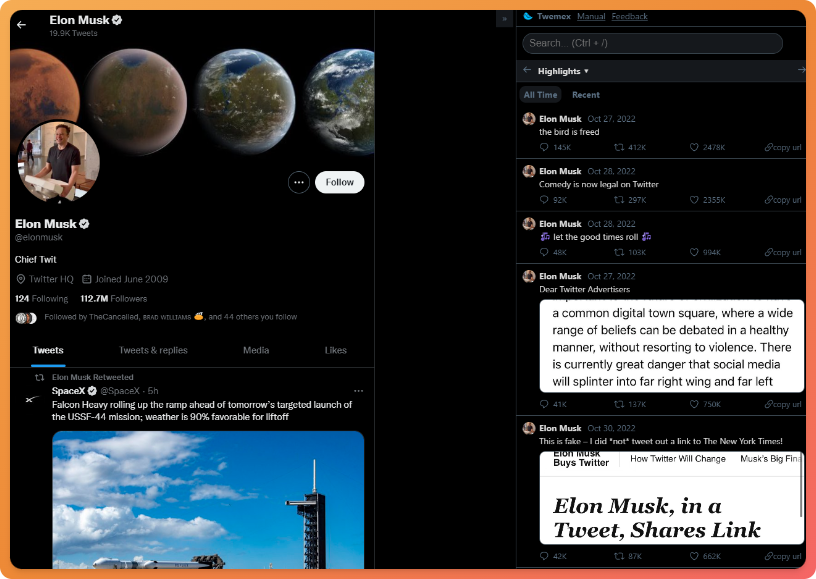Click 'Elon Musk Retweeted' label above SpaceX tweet
This screenshot has height=579, width=816.
pyautogui.click(x=93, y=377)
